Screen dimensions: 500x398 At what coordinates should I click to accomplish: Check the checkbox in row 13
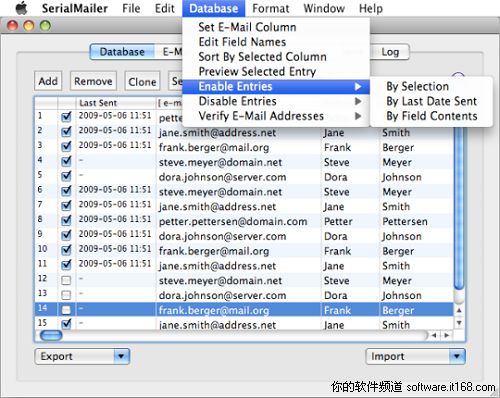pos(66,295)
